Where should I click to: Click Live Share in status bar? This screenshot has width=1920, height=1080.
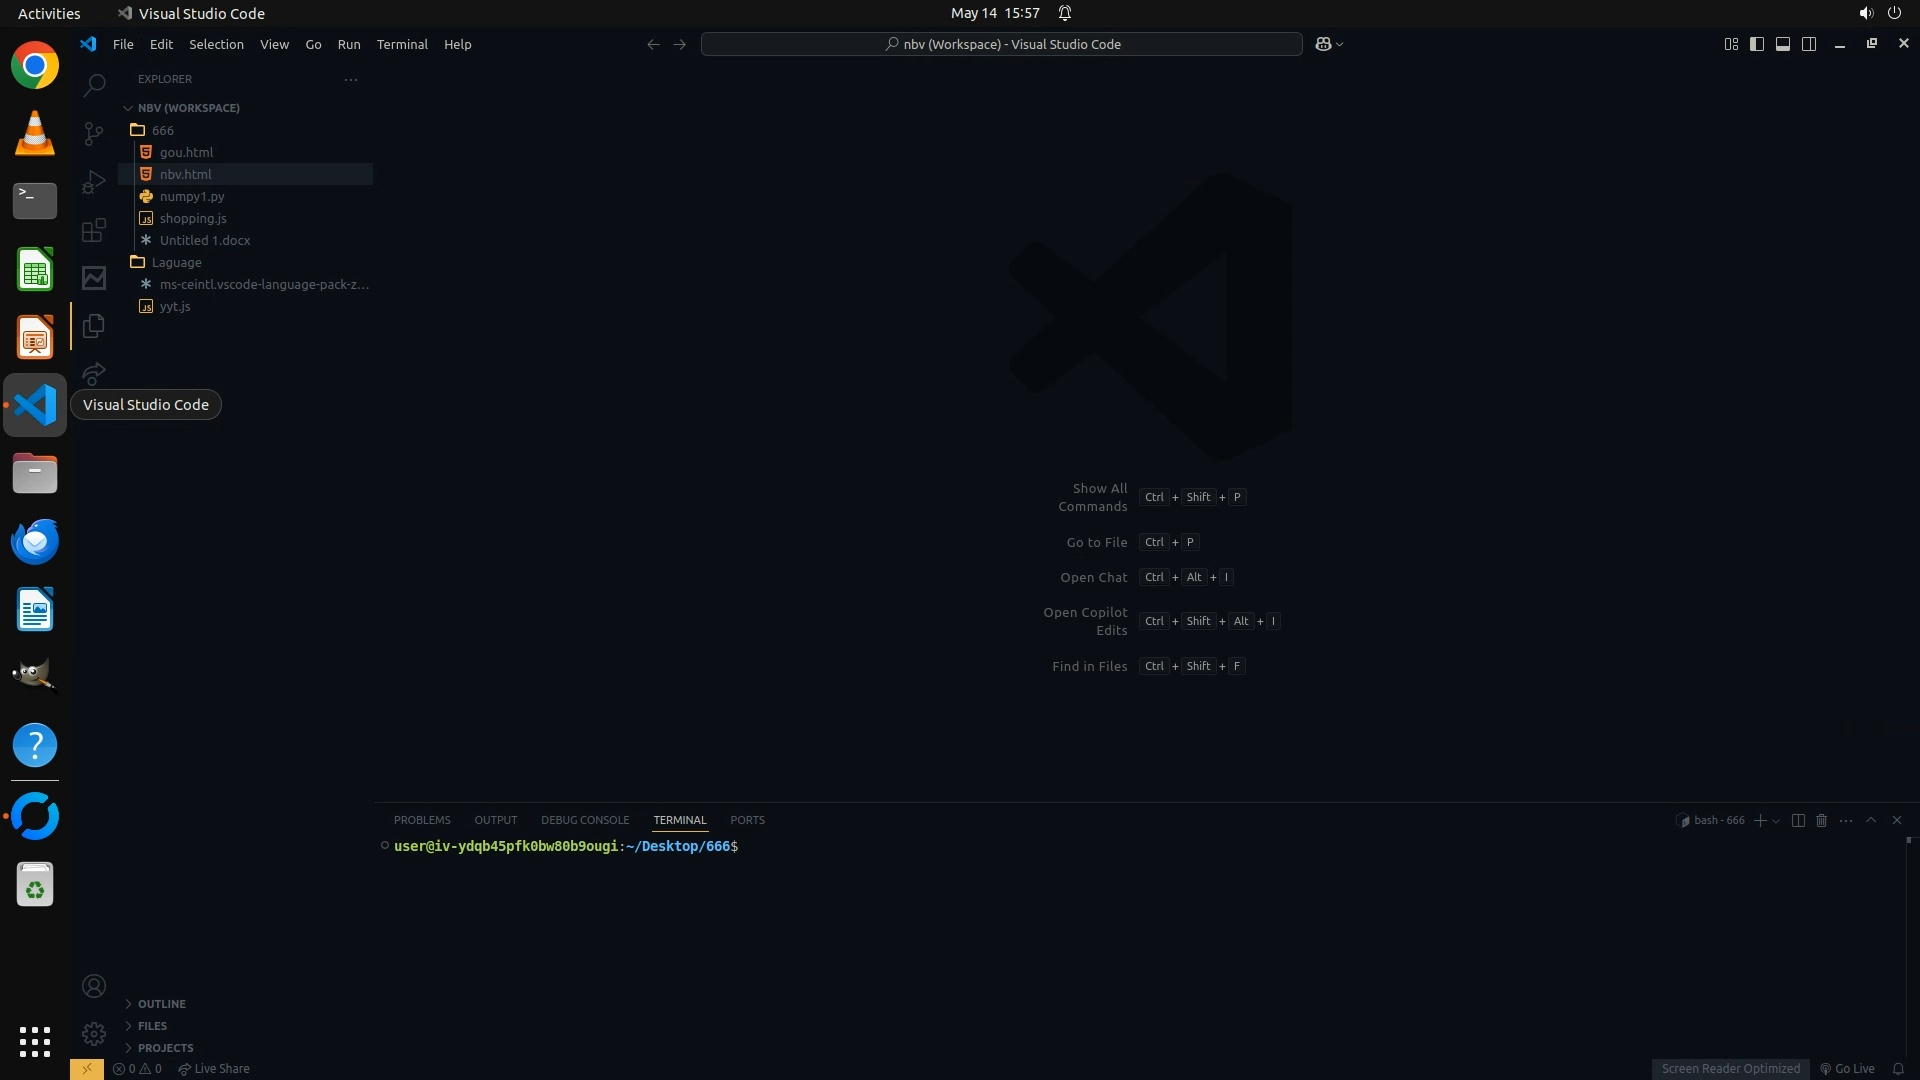pos(214,1069)
